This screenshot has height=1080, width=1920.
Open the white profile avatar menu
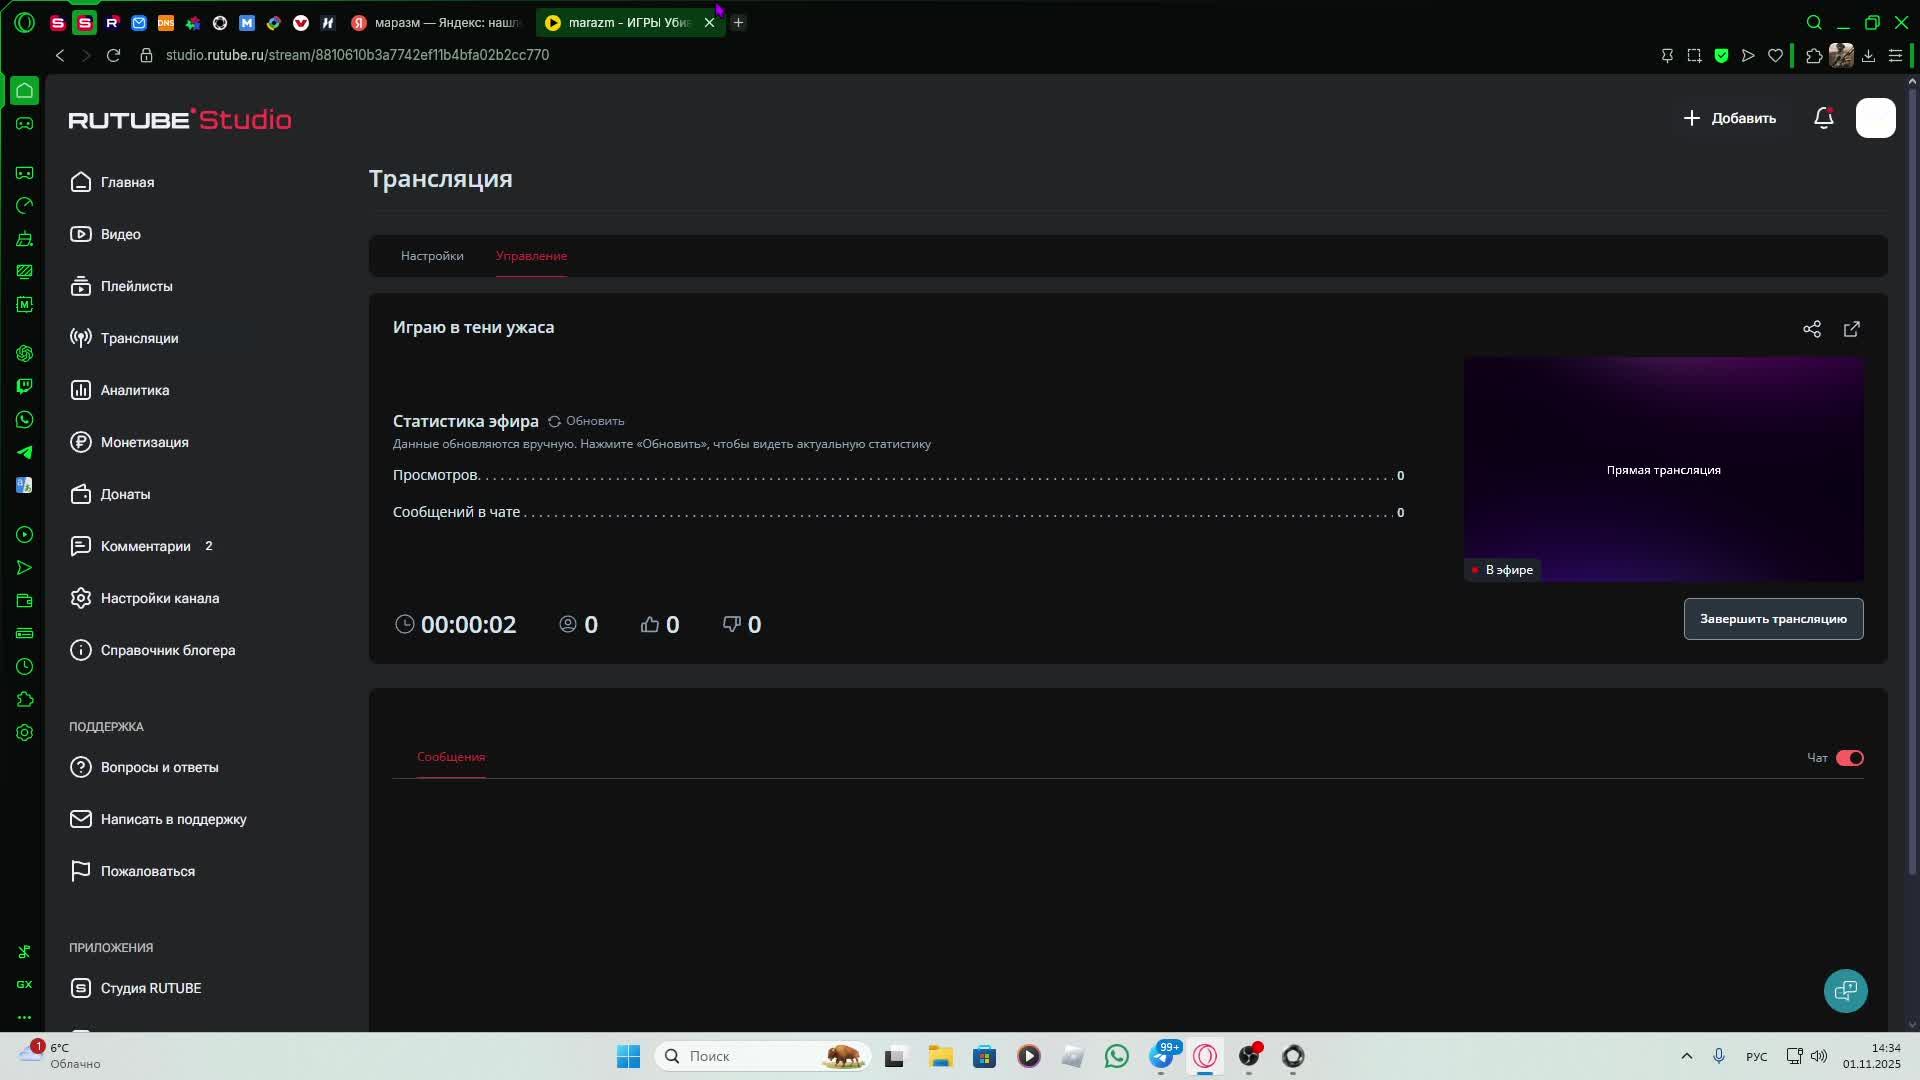(1875, 118)
